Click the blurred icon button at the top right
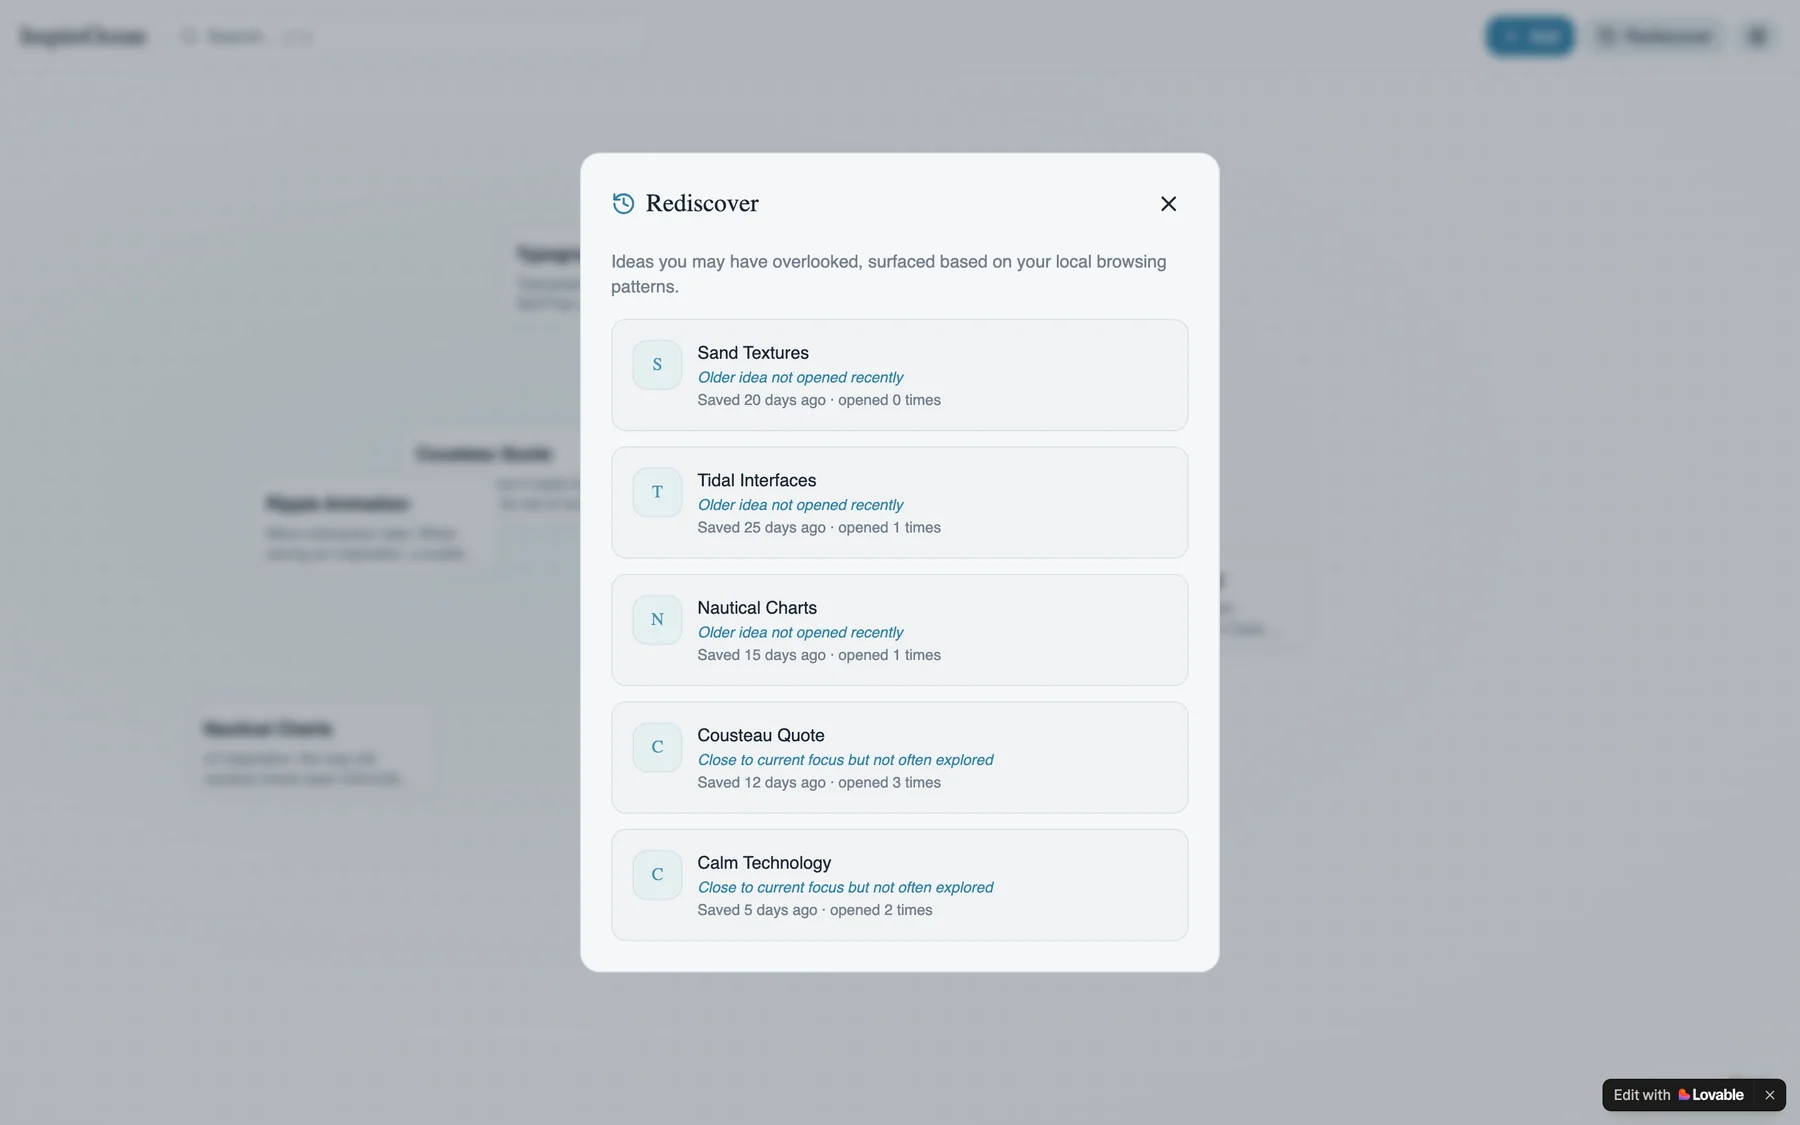1800x1125 pixels. pos(1757,37)
